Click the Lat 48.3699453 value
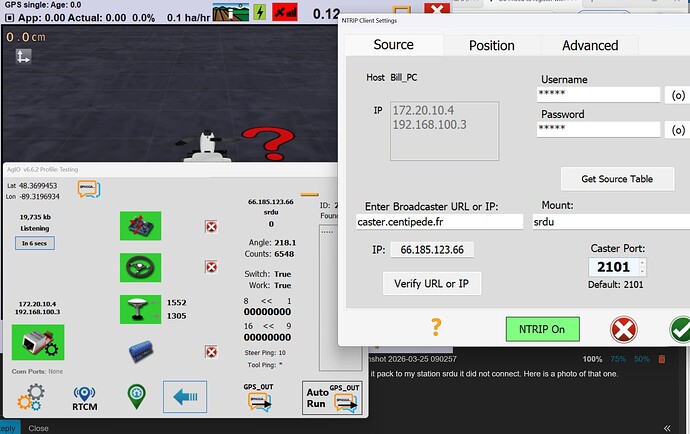Screen dimensions: 690x434 [x=38, y=186]
